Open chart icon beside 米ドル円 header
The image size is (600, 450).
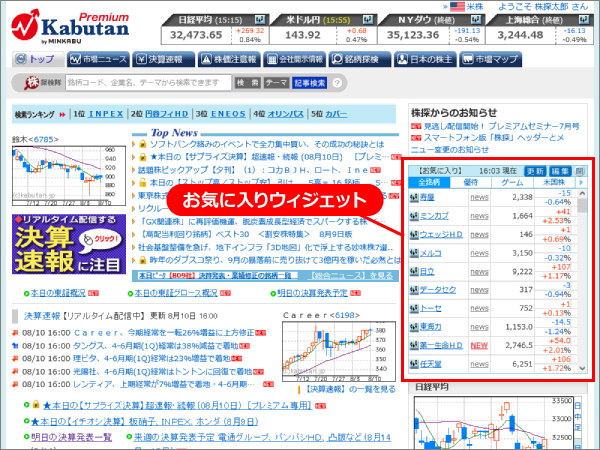(368, 19)
